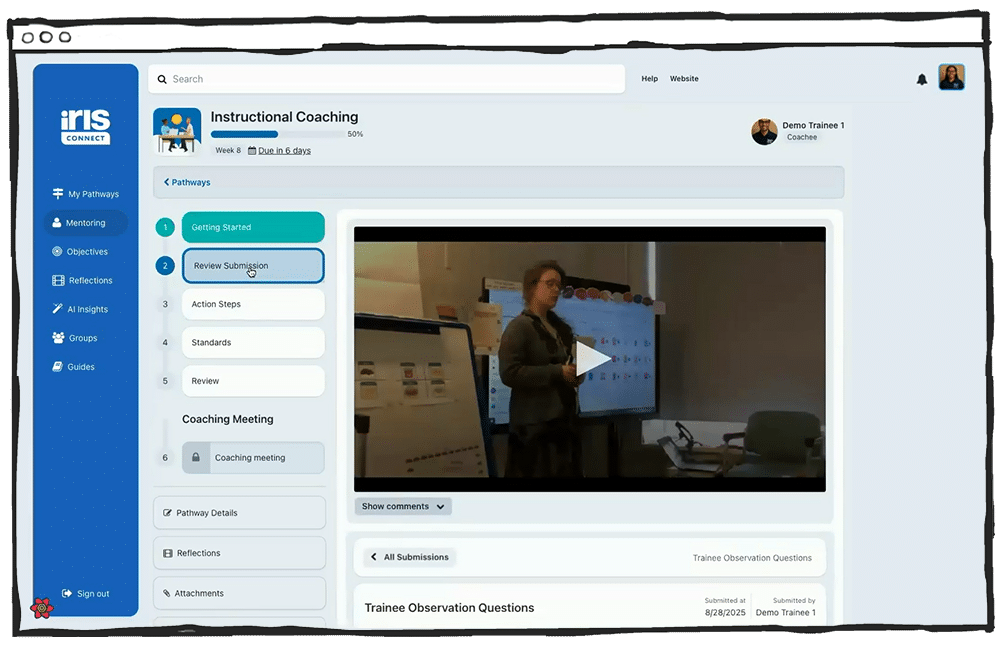Viewport: 1000px width, 651px height.
Task: Sign out of the account
Action: pos(85,594)
